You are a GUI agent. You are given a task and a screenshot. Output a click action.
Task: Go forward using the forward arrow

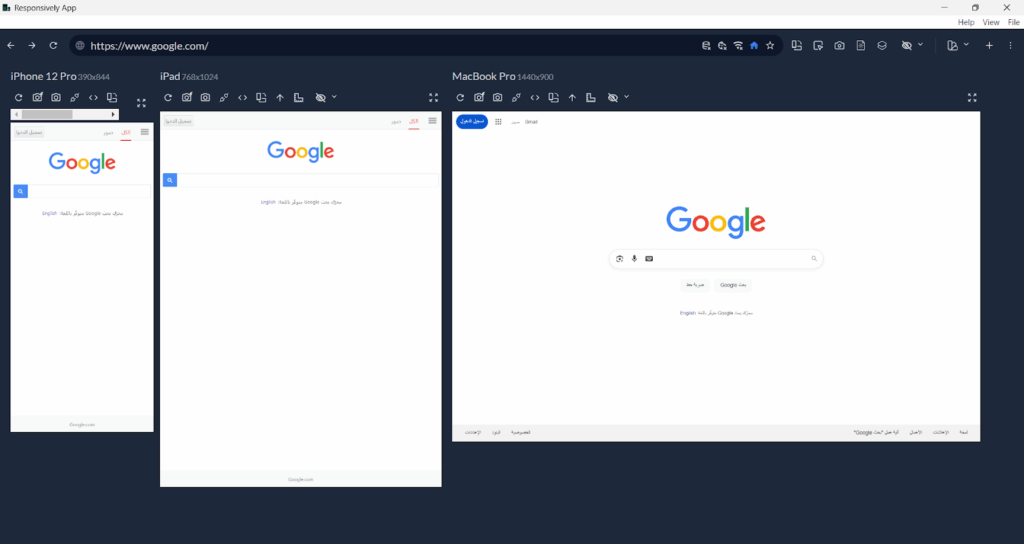32,46
